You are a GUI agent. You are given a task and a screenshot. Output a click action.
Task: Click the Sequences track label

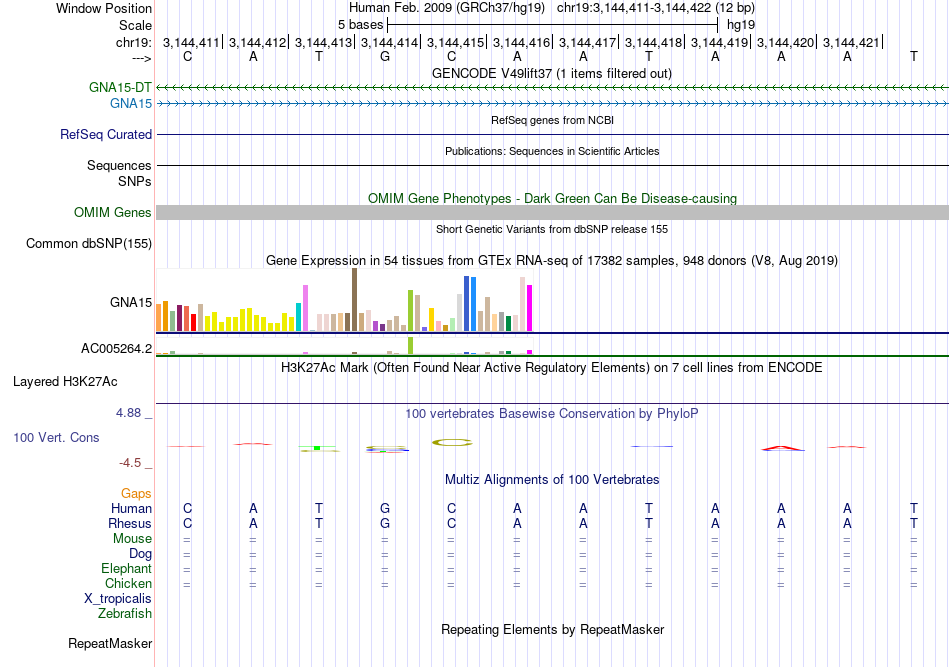point(119,165)
